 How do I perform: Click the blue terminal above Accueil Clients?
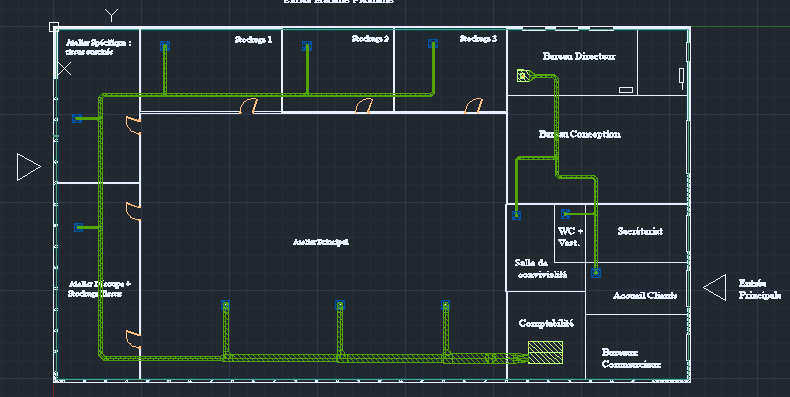point(596,273)
